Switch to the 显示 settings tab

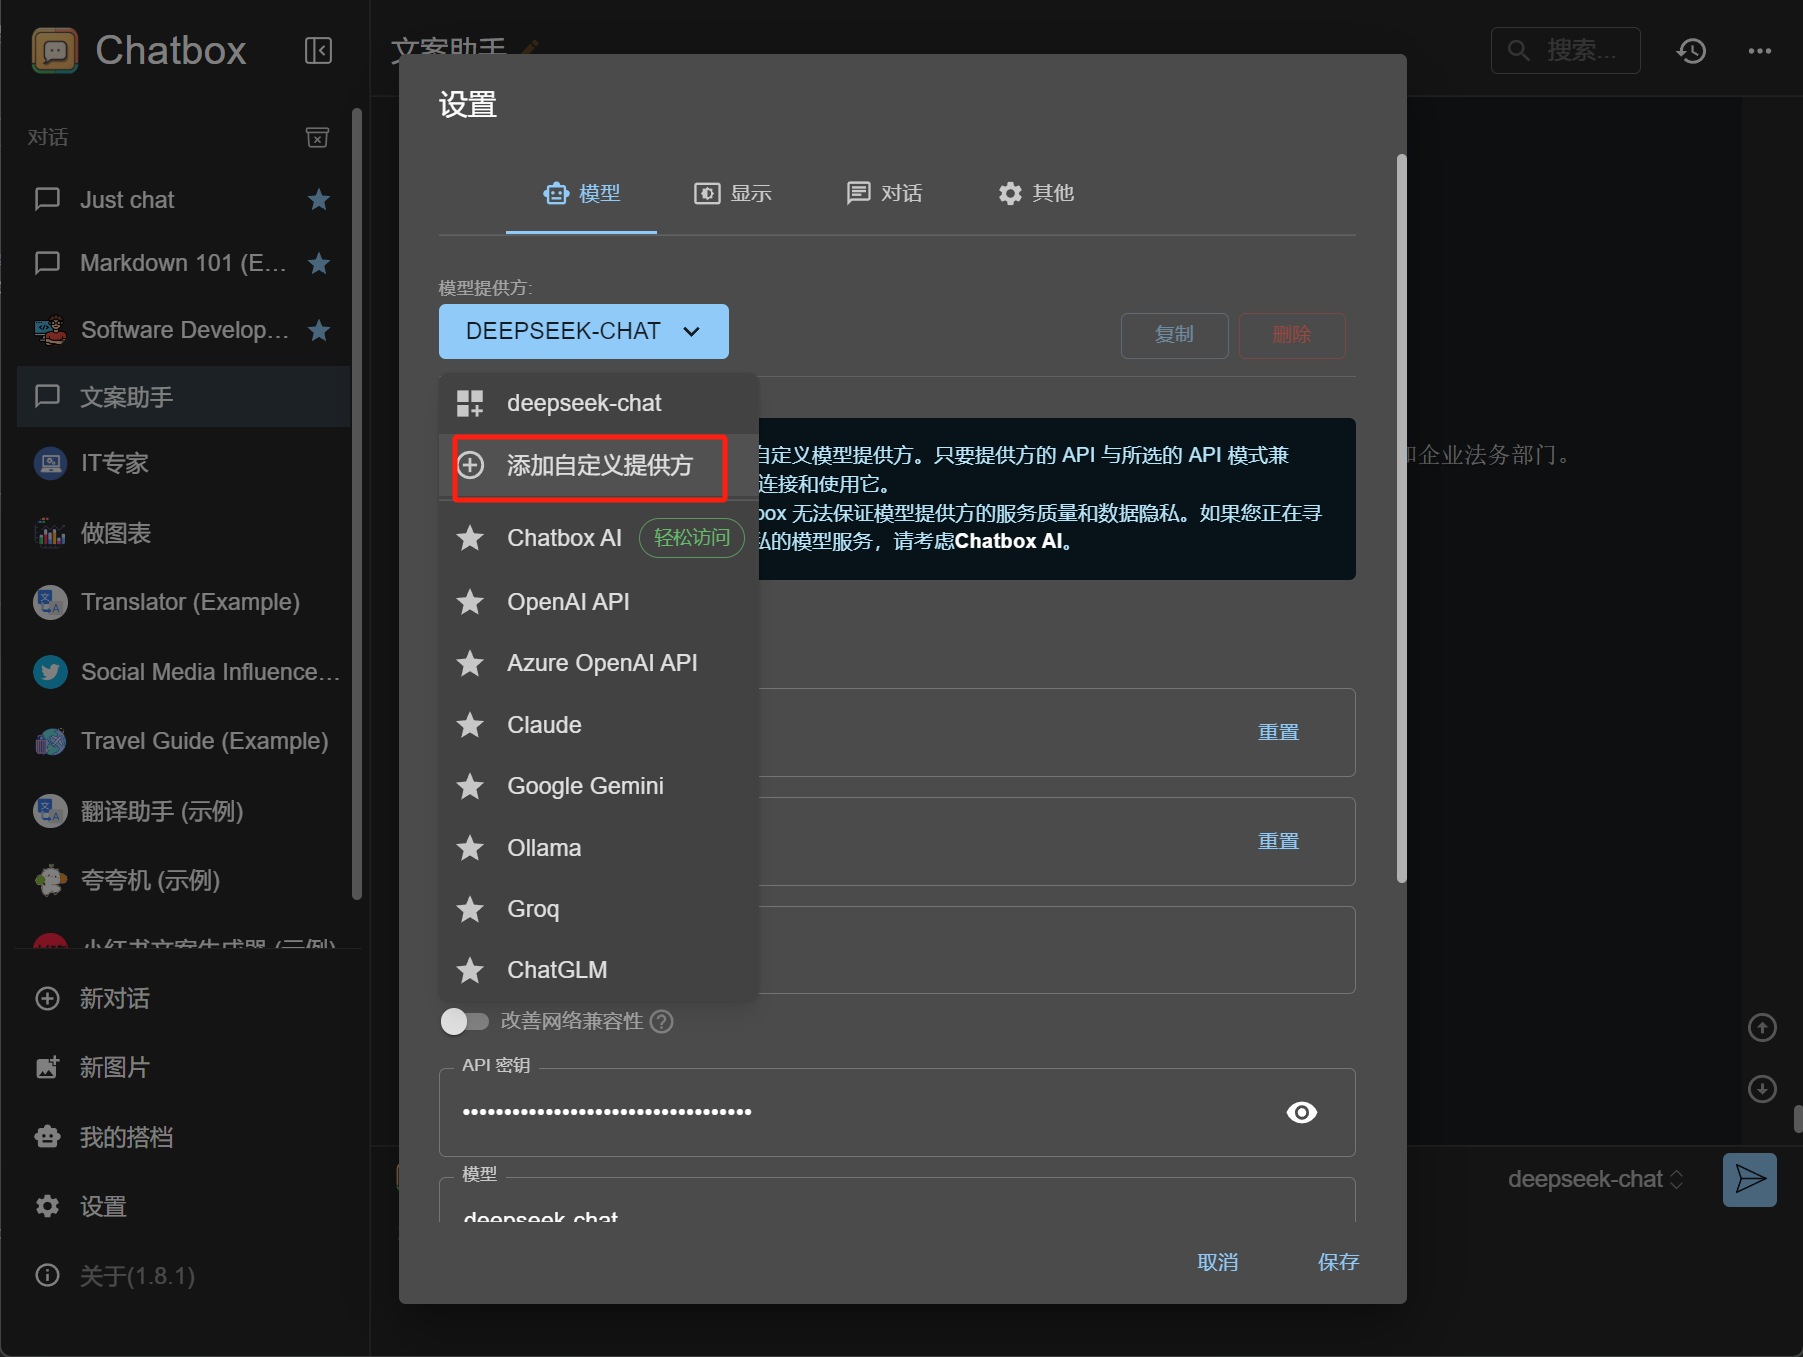pyautogui.click(x=733, y=193)
